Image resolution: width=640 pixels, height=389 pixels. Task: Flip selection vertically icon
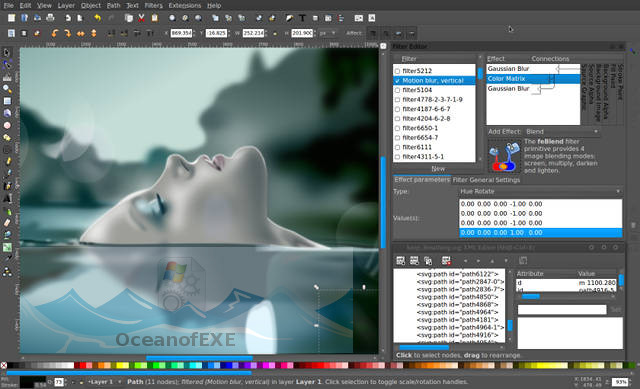(93, 33)
